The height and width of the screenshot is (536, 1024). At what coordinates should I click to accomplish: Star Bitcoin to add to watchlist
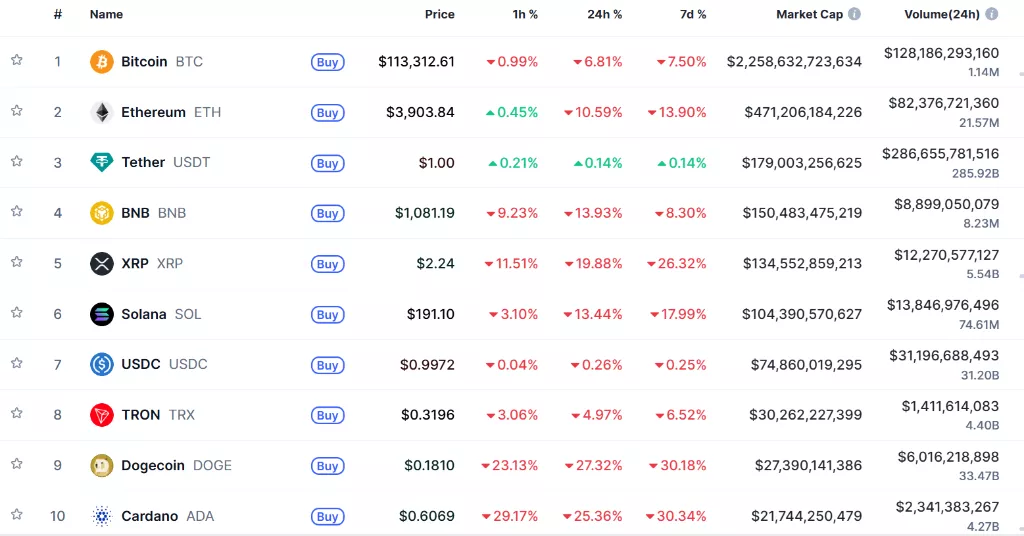pyautogui.click(x=17, y=60)
